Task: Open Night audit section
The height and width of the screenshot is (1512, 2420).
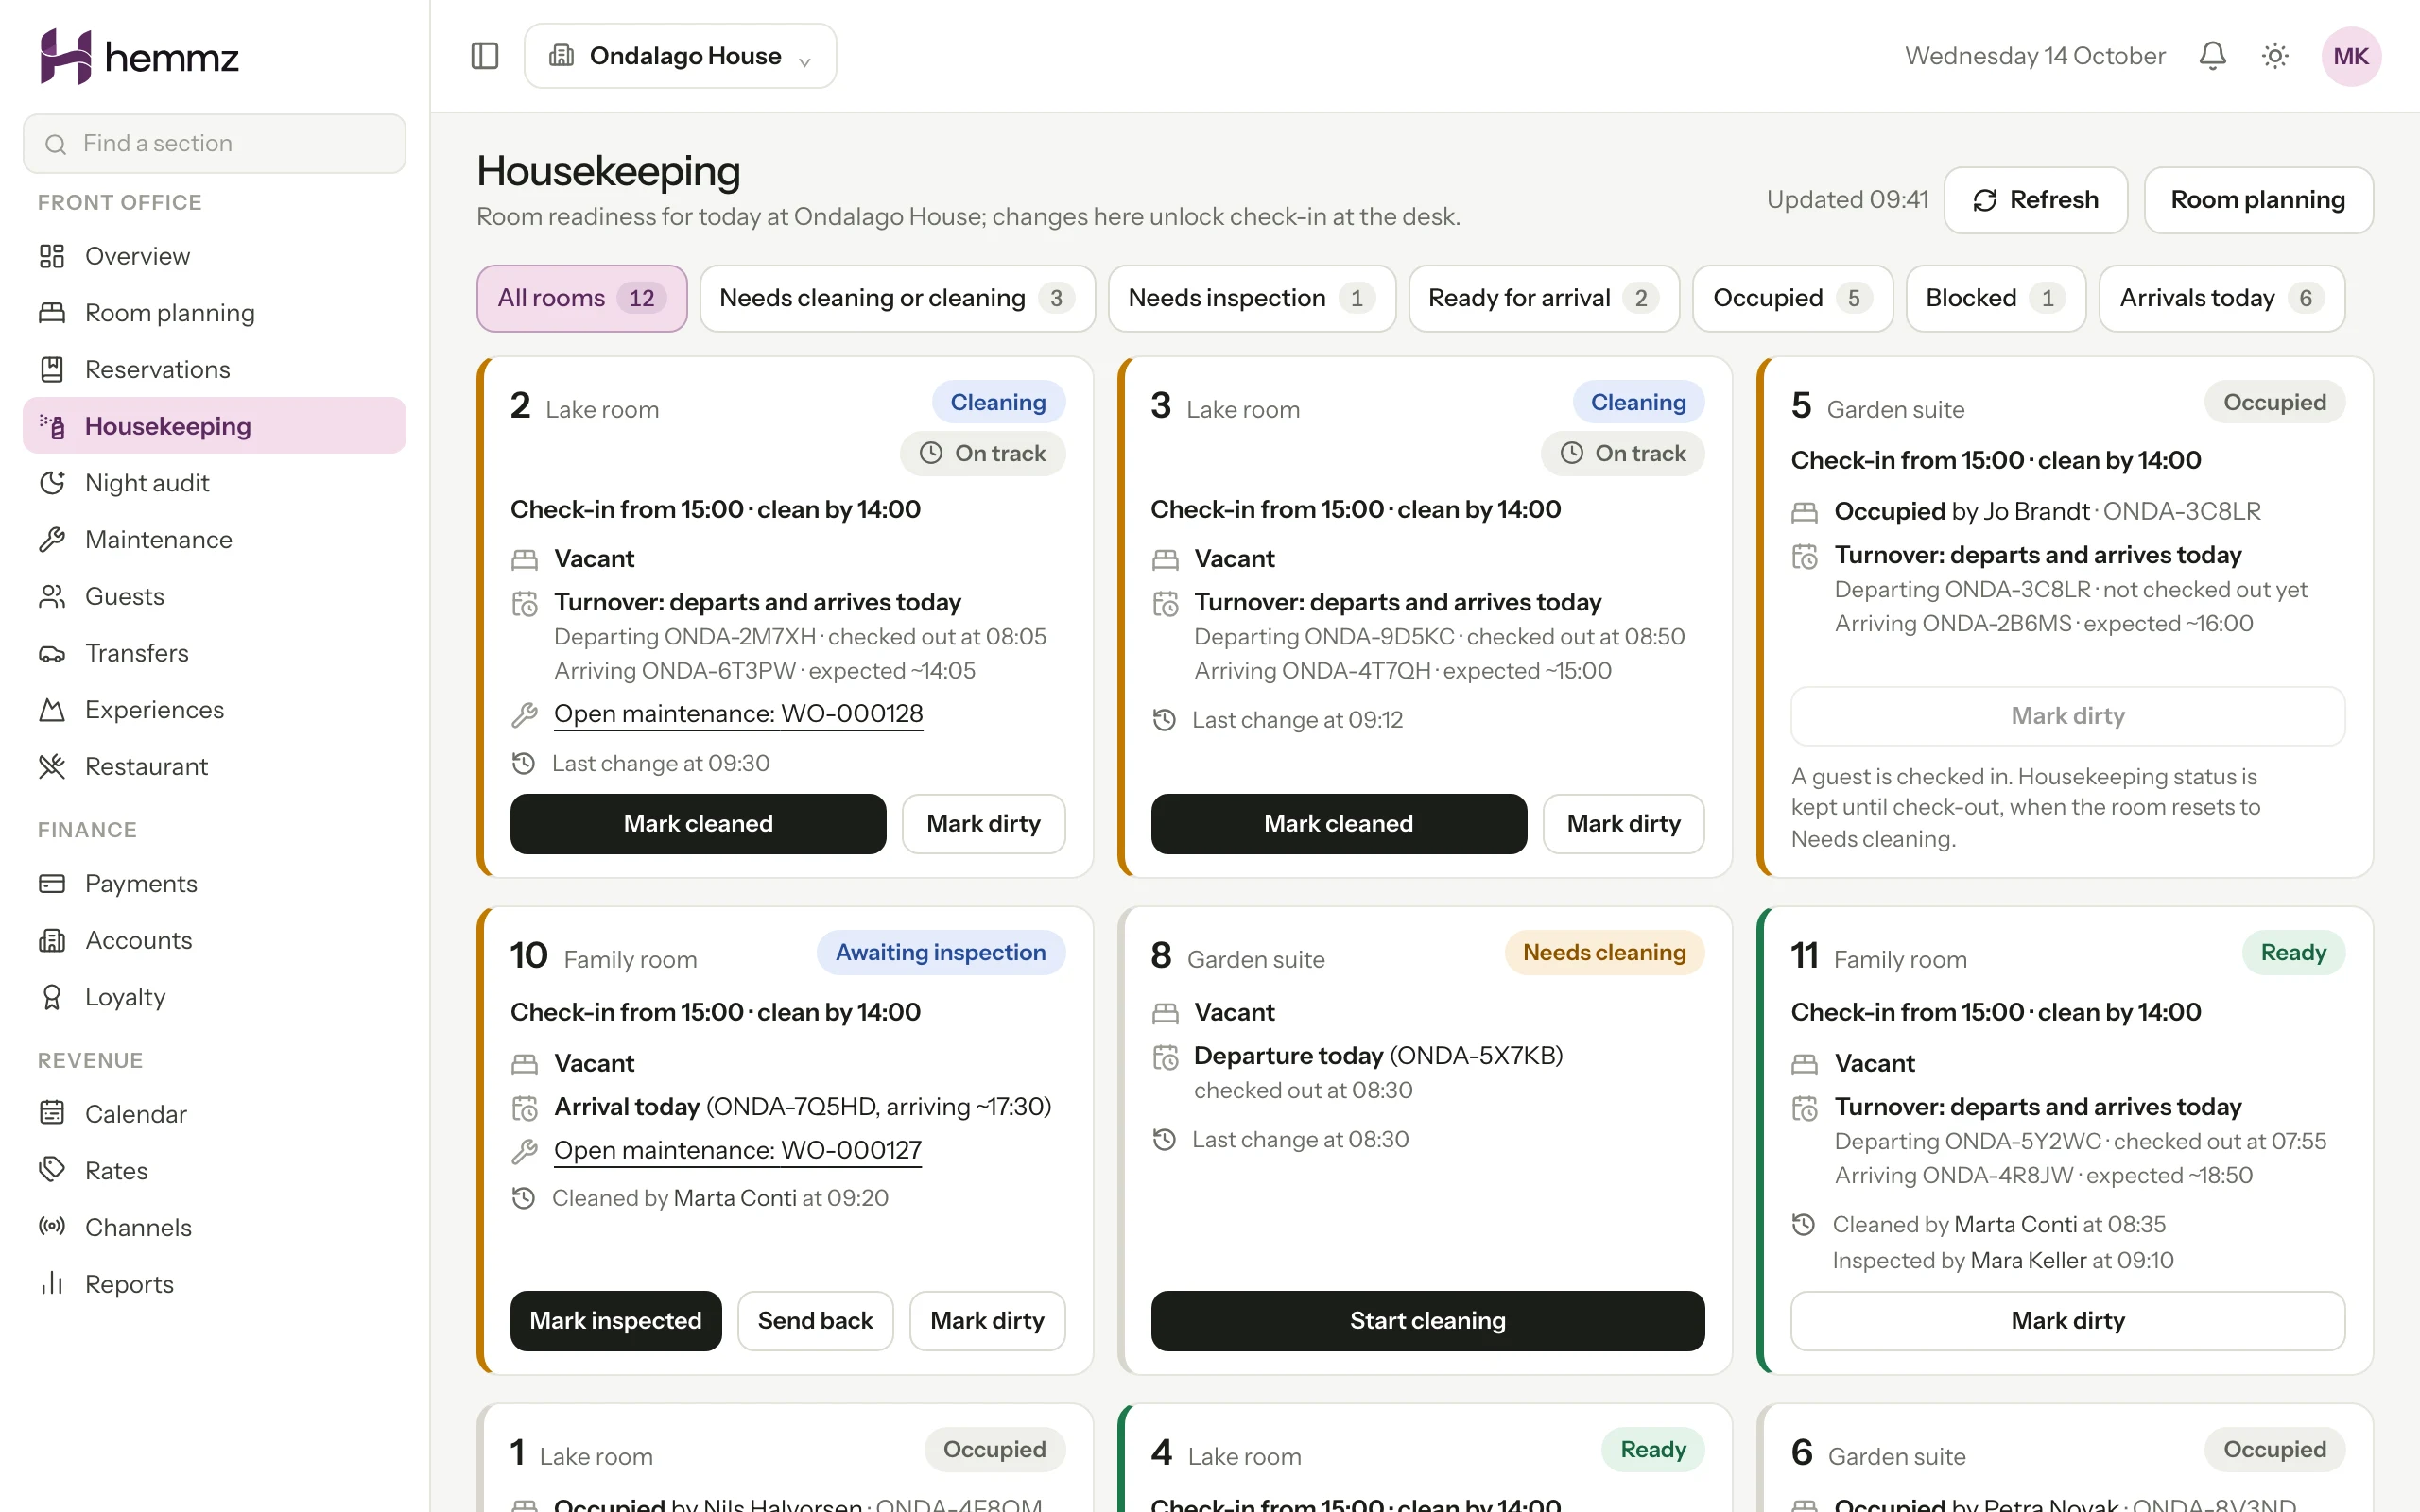Action: (214, 483)
